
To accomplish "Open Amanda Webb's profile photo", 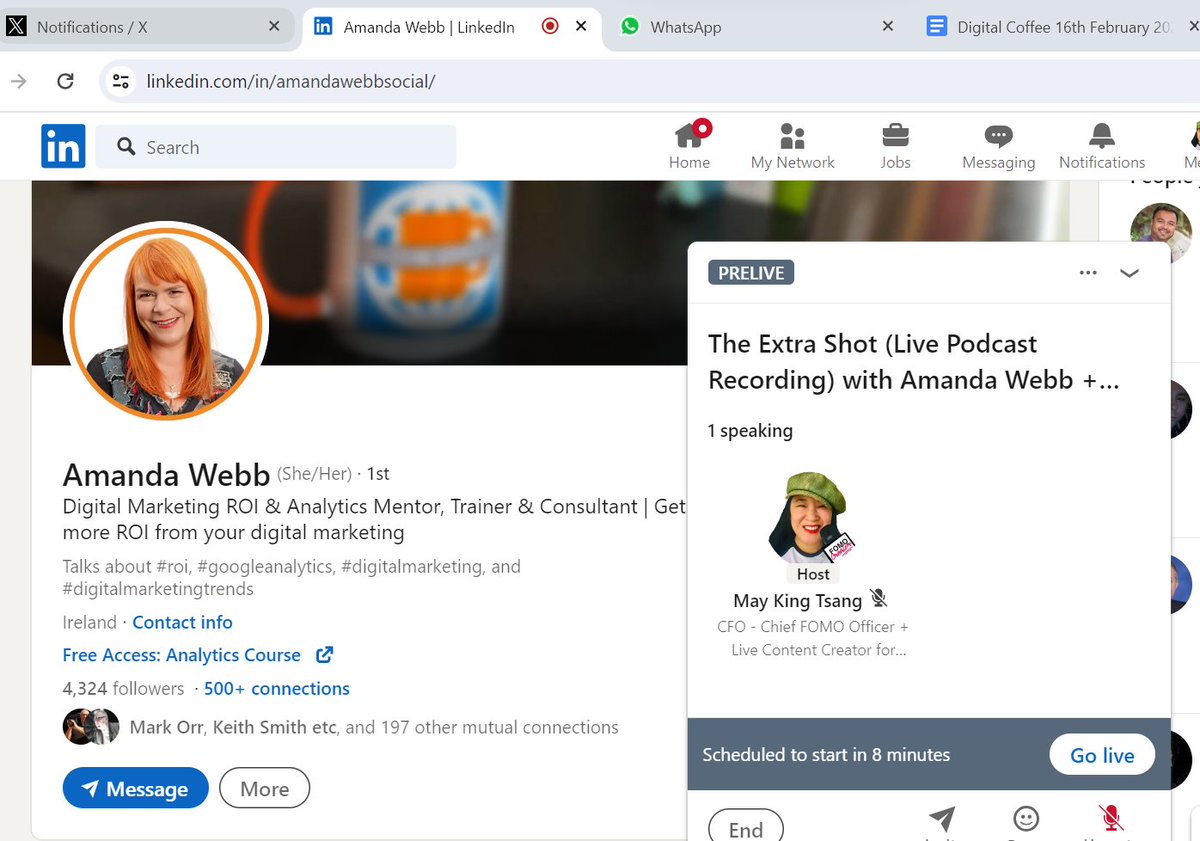I will pos(166,324).
